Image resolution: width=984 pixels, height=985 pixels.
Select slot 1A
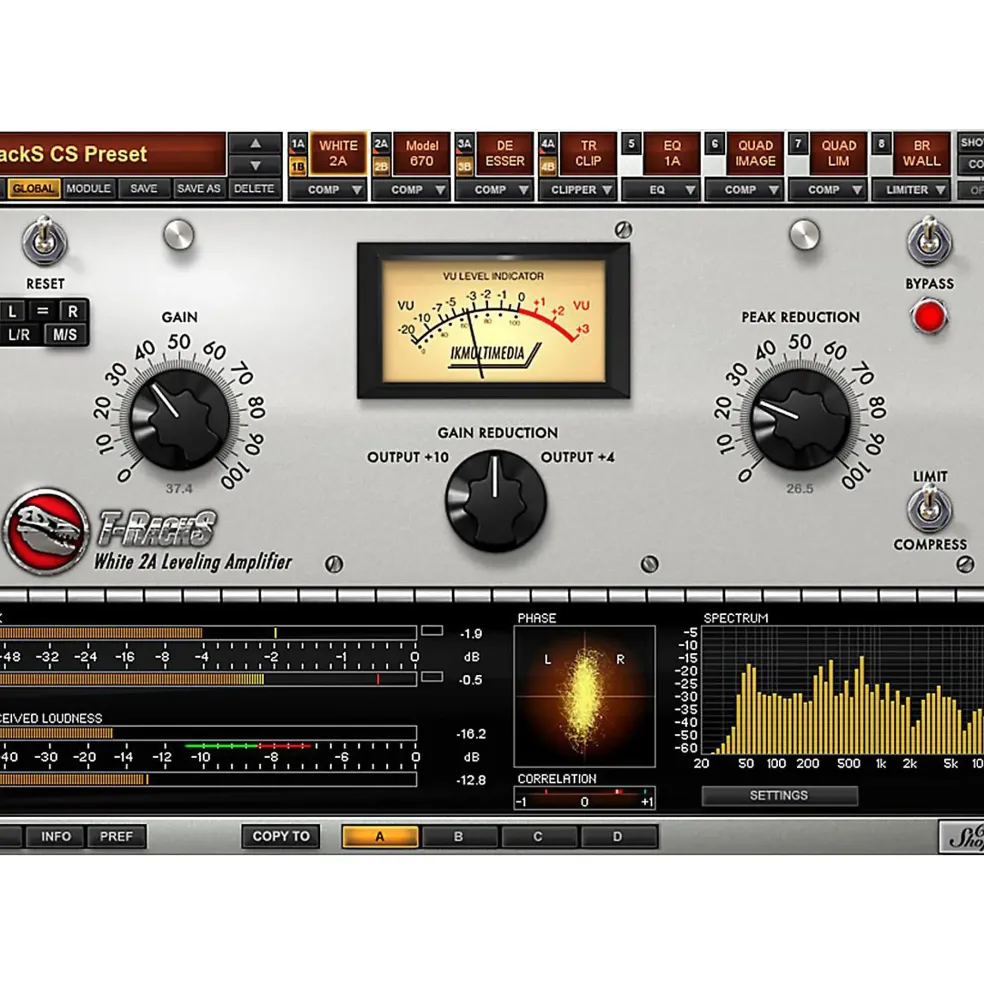click(x=298, y=144)
